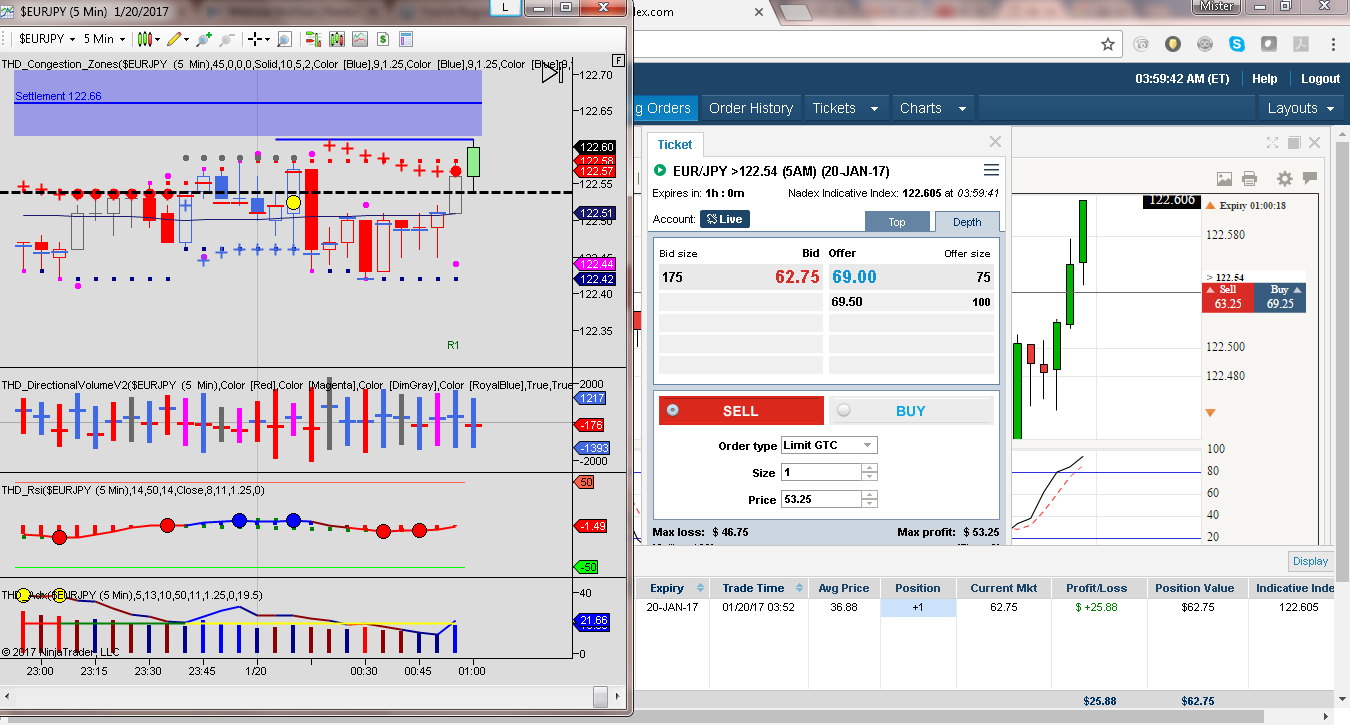Viewport: 1350px width, 725px height.
Task: Select the crosshair cursor tool
Action: pyautogui.click(x=255, y=39)
